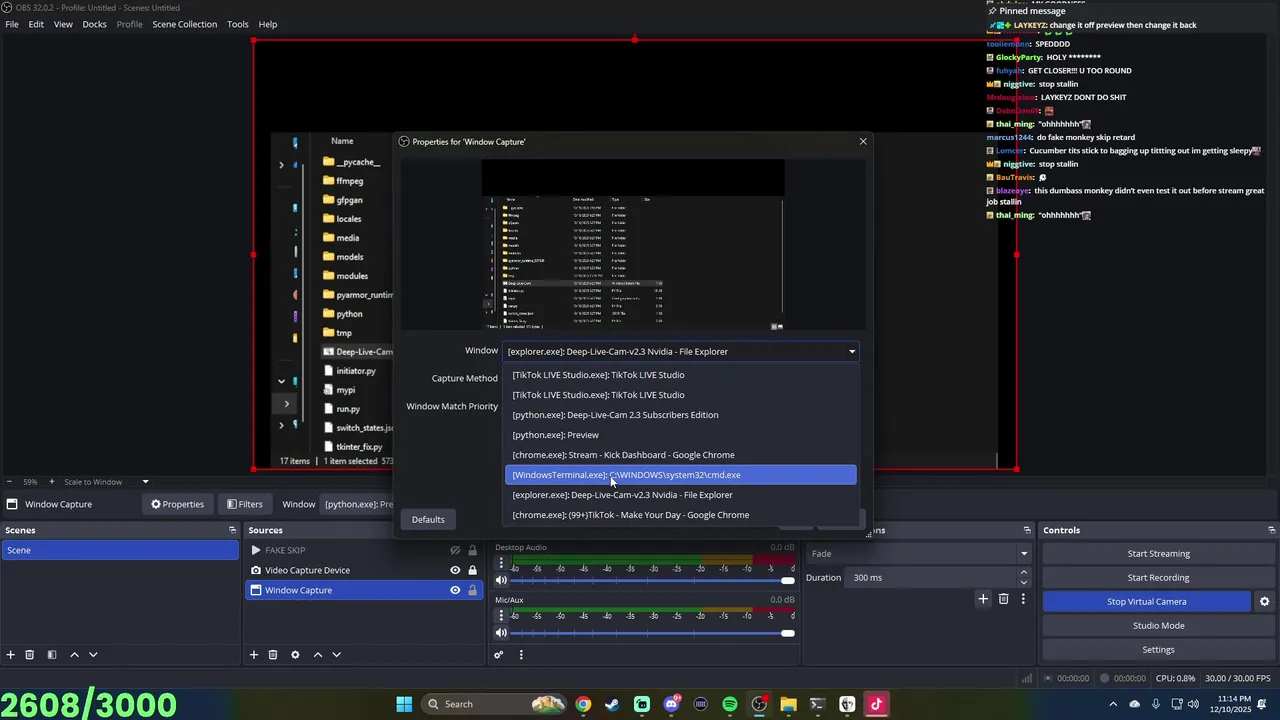Image resolution: width=1280 pixels, height=720 pixels.
Task: Open the Docks menu
Action: [x=94, y=24]
